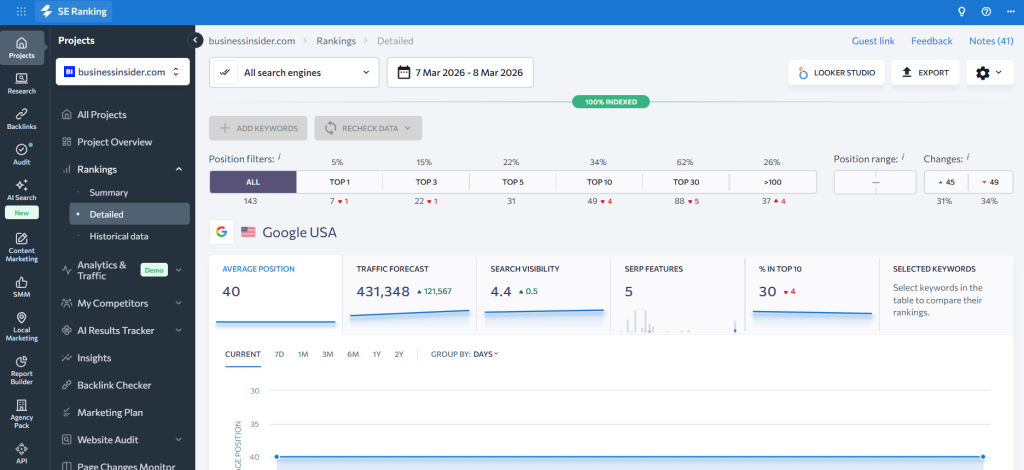Screen dimensions: 1024x470
Task: Open the businessinsider.com project selector
Action: tap(122, 72)
